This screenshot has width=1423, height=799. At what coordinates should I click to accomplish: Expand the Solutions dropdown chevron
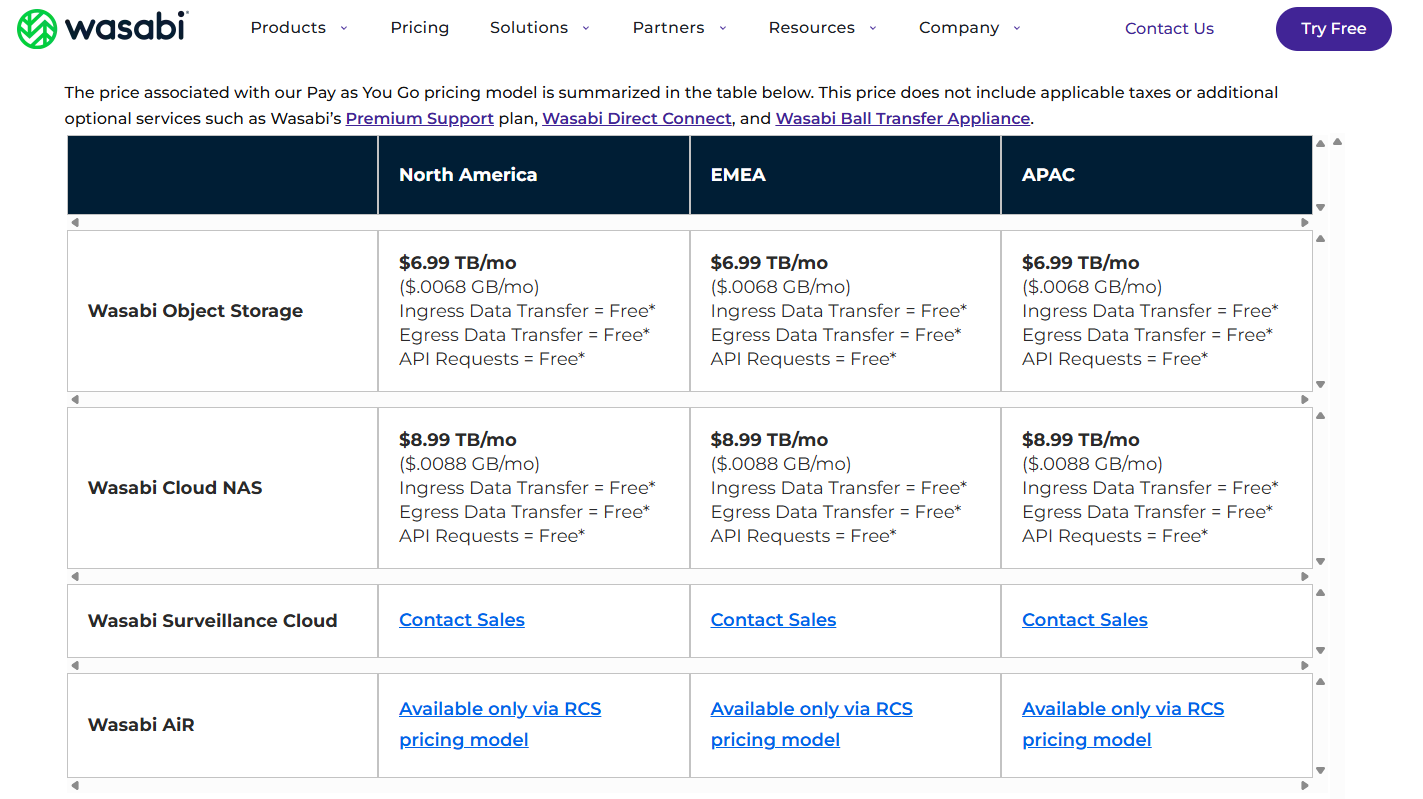point(586,28)
